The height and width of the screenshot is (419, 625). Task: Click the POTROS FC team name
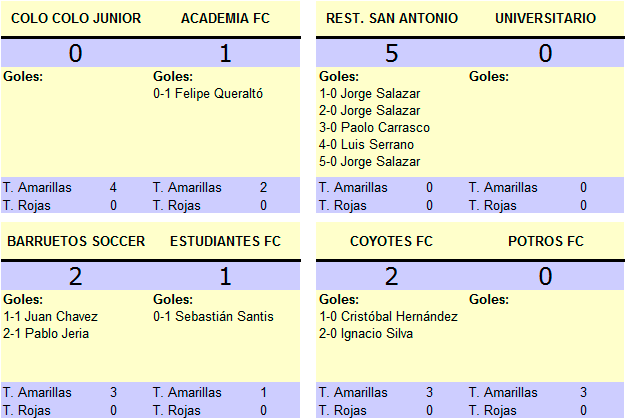point(546,242)
